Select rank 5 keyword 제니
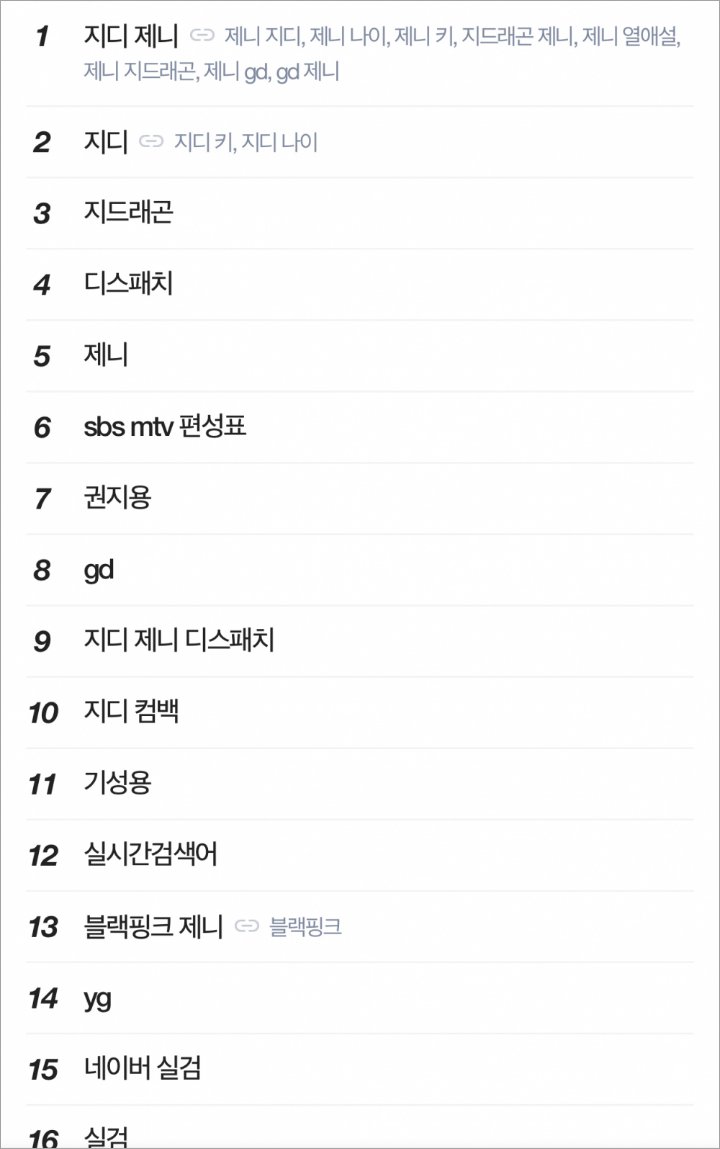The height and width of the screenshot is (1149, 720). coord(106,355)
